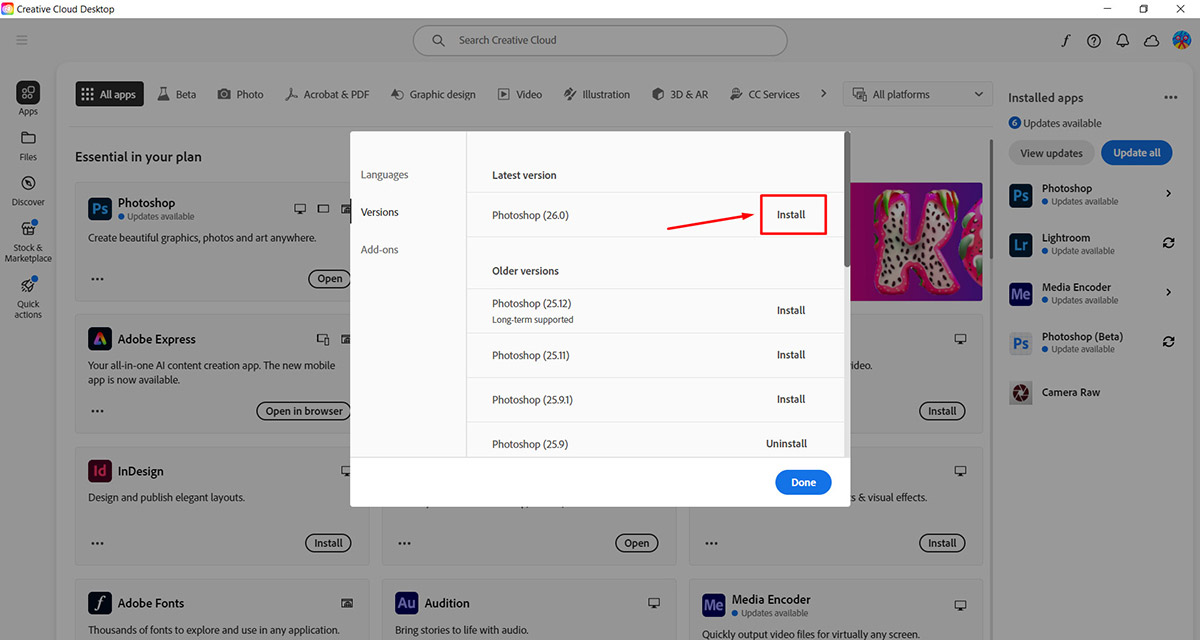The height and width of the screenshot is (640, 1200).
Task: Click the fonts f icon in header
Action: [x=1066, y=41]
